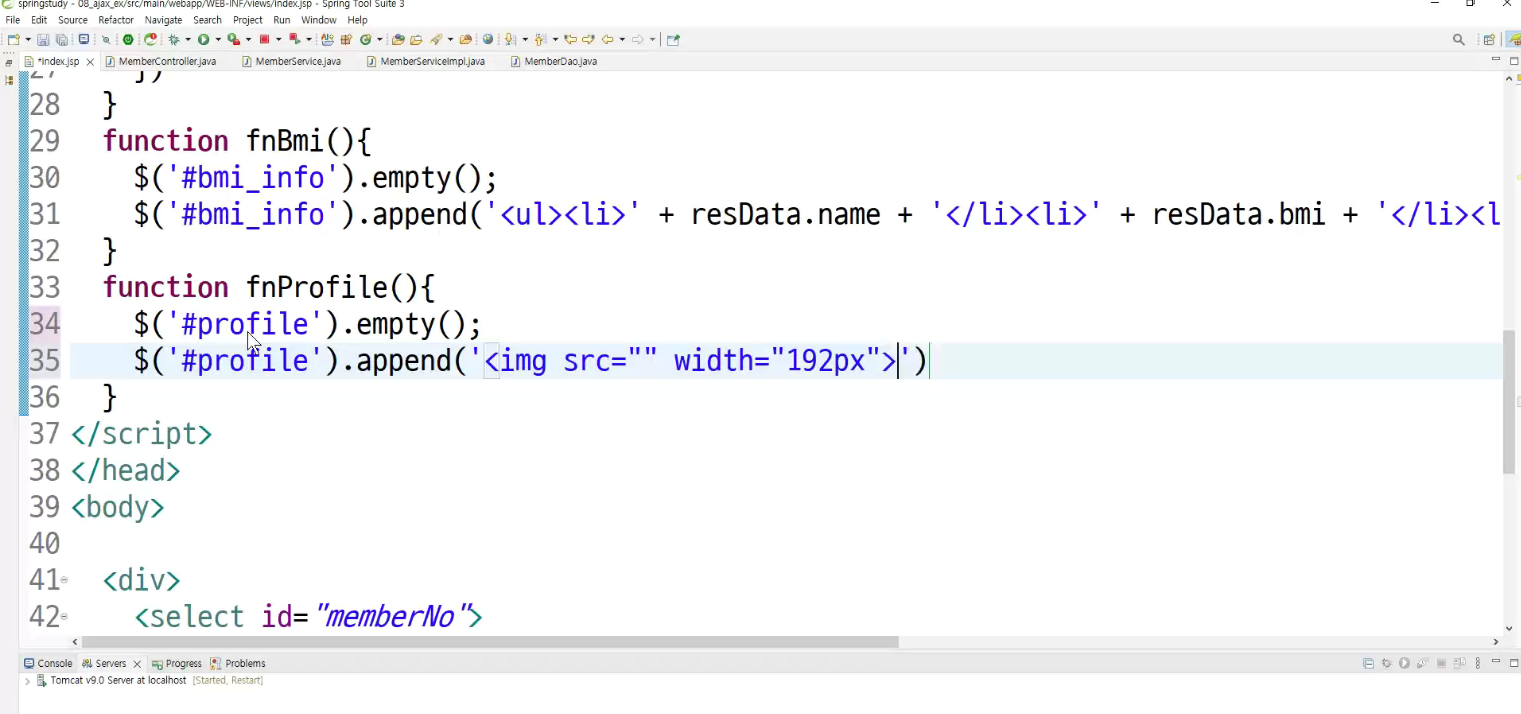Screen dimensions: 1521x714
Task: Click the green Boot Dashboard icon
Action: [128, 40]
